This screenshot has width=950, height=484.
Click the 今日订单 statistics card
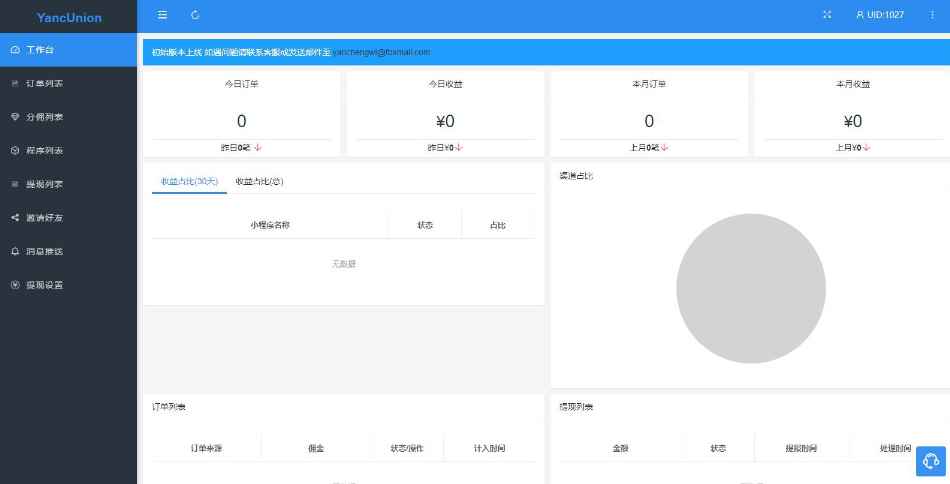click(x=241, y=113)
